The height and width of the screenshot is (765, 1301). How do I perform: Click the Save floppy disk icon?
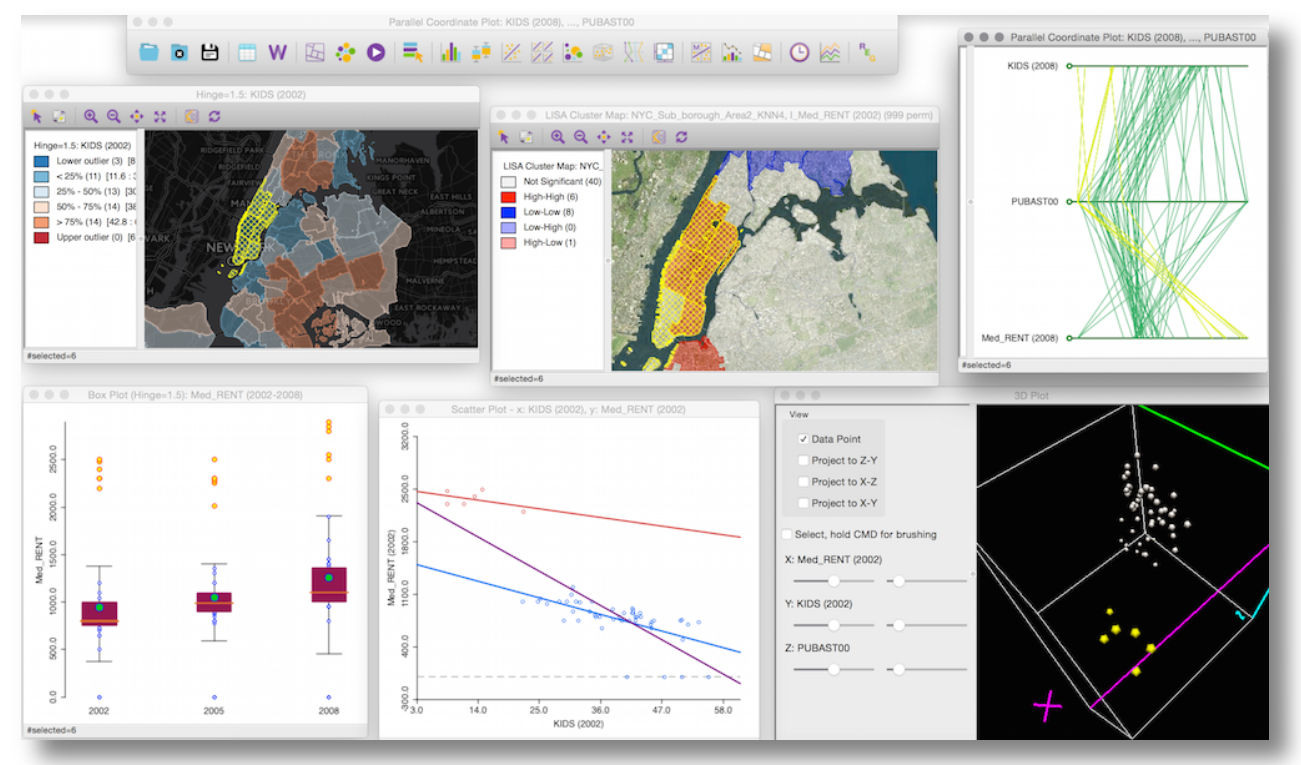(x=210, y=53)
